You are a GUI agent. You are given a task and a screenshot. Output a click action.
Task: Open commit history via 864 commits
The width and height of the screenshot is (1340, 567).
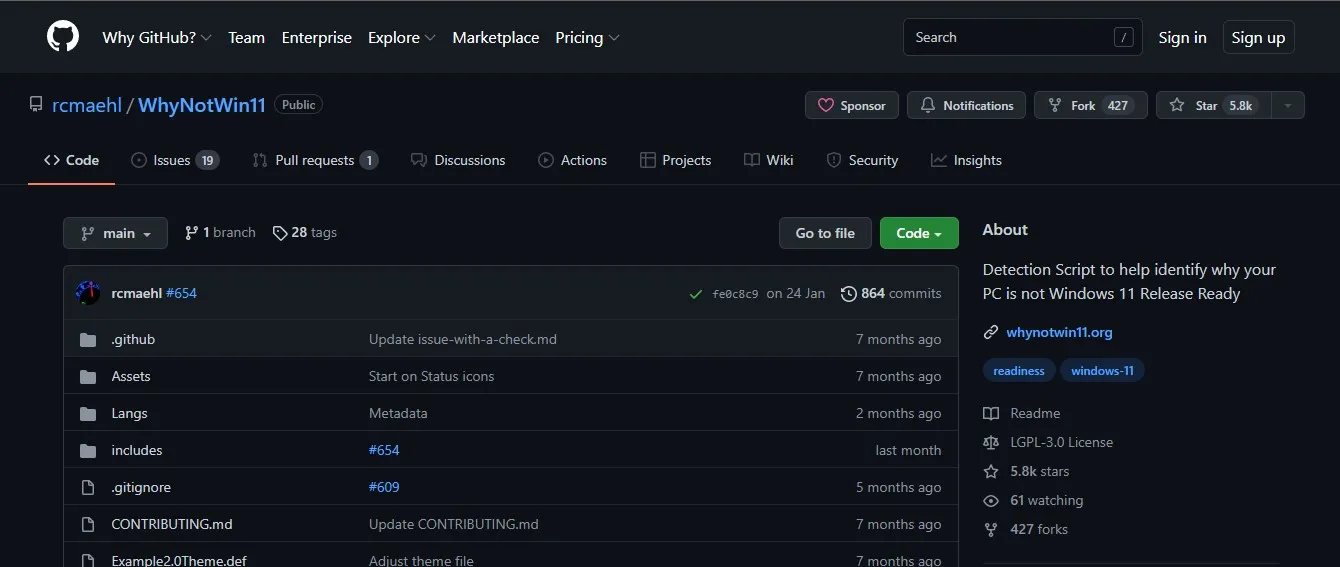(891, 293)
